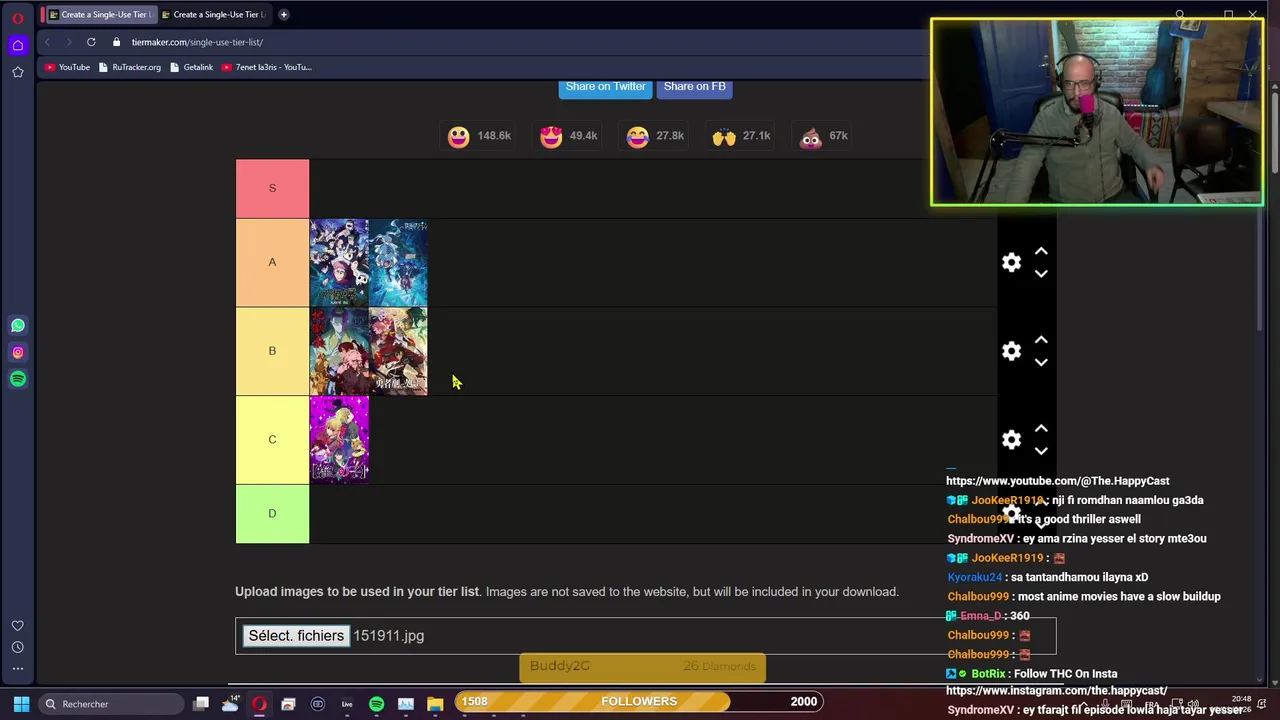Select the first anime poster in tier B
Image resolution: width=1280 pixels, height=720 pixels.
point(339,351)
